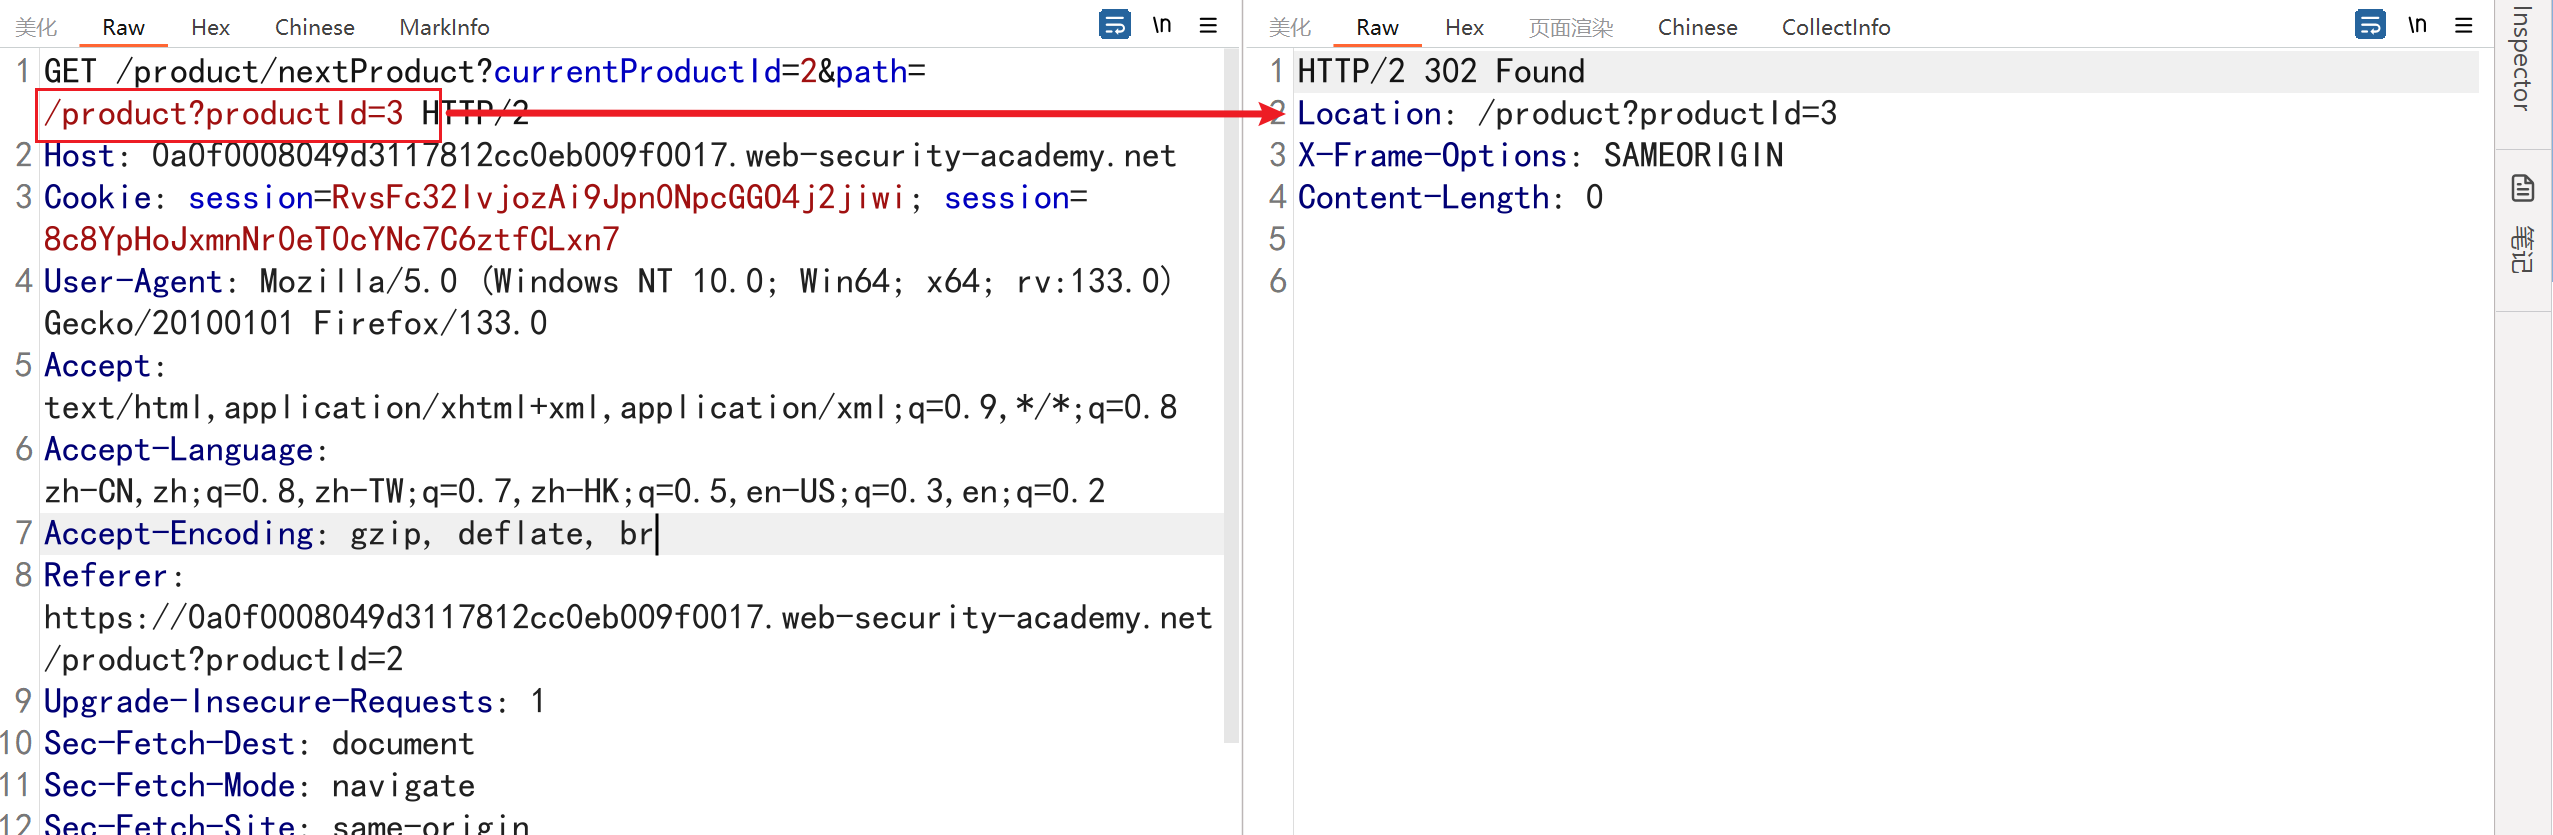2553x835 pixels.
Task: Switch response view to Hex tab
Action: click(1463, 27)
